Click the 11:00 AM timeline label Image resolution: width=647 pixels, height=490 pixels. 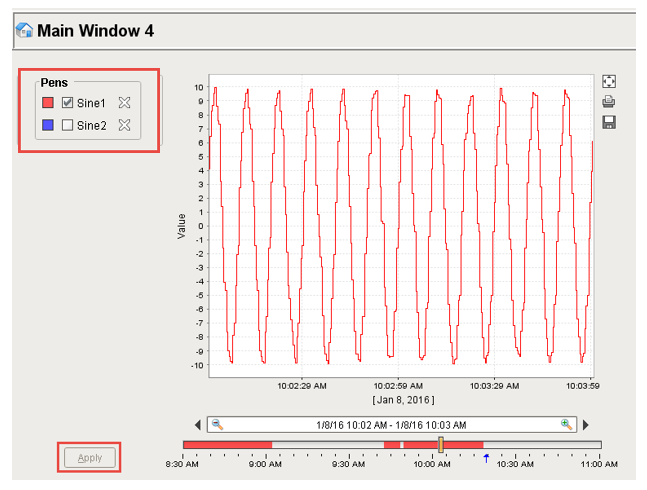pos(599,464)
